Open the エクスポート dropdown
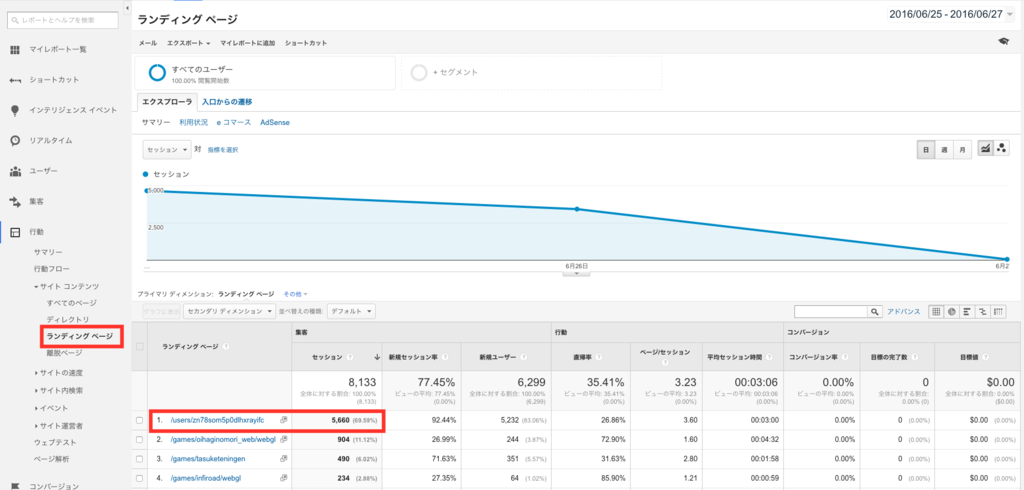This screenshot has height=490, width=1024. point(188,43)
